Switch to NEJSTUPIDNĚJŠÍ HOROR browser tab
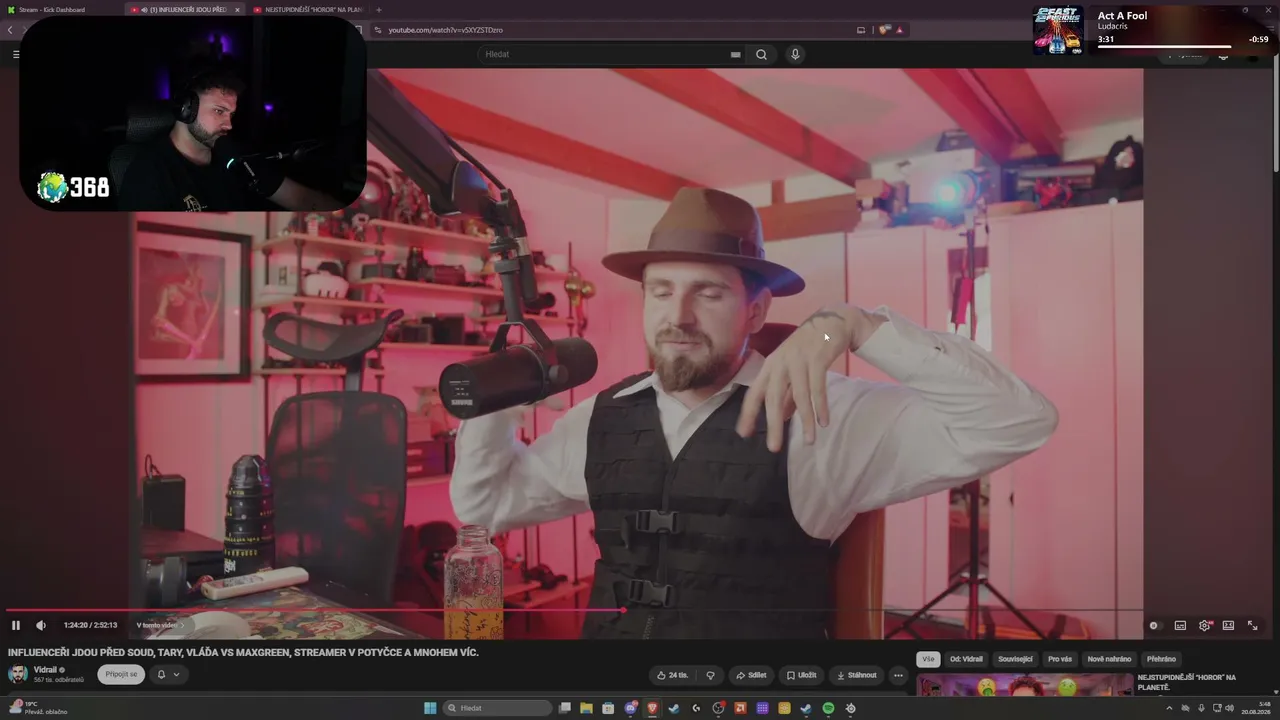Viewport: 1280px width, 720px height. (x=307, y=10)
